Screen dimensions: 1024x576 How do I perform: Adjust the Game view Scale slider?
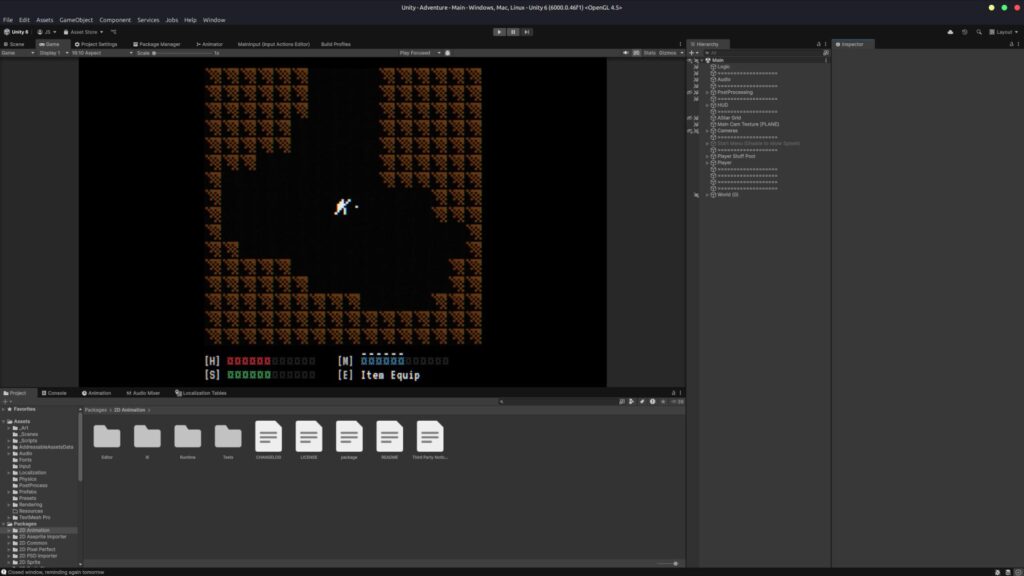pos(185,53)
